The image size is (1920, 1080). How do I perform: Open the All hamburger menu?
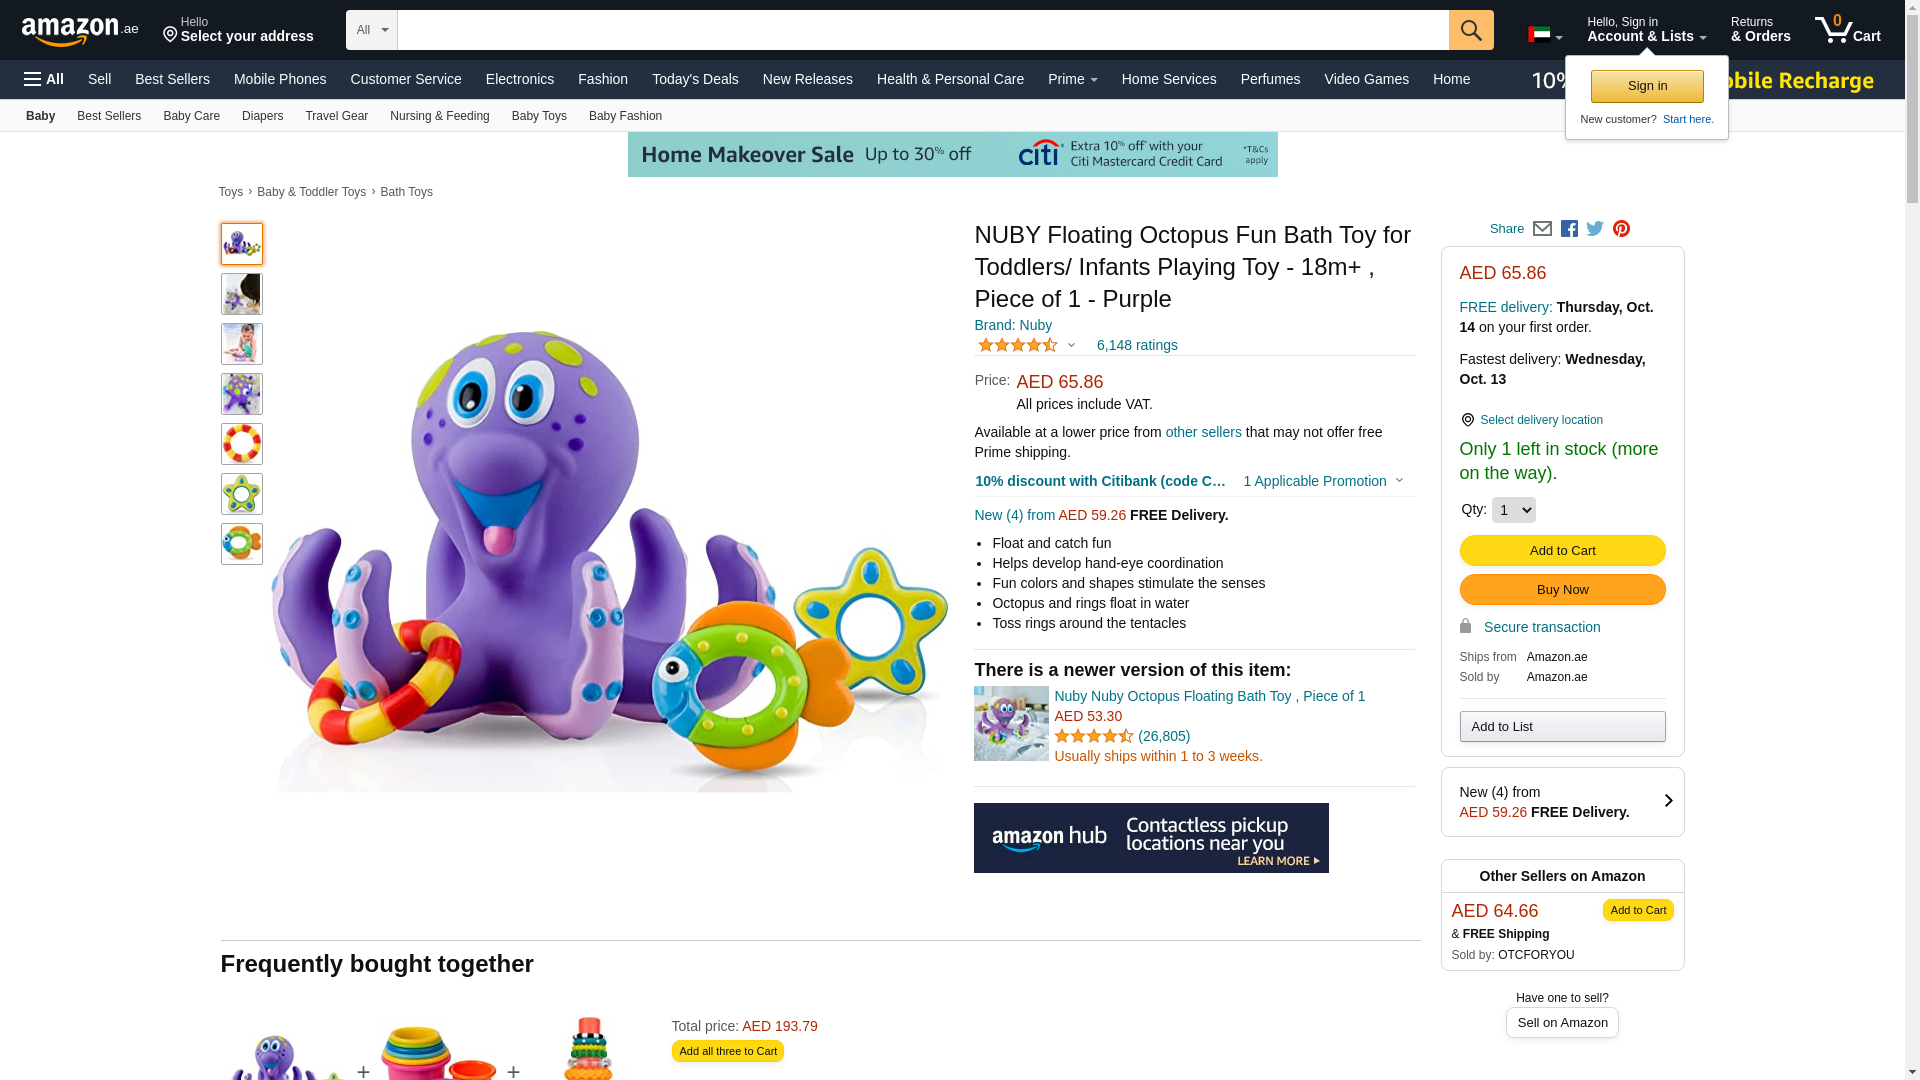tap(44, 79)
